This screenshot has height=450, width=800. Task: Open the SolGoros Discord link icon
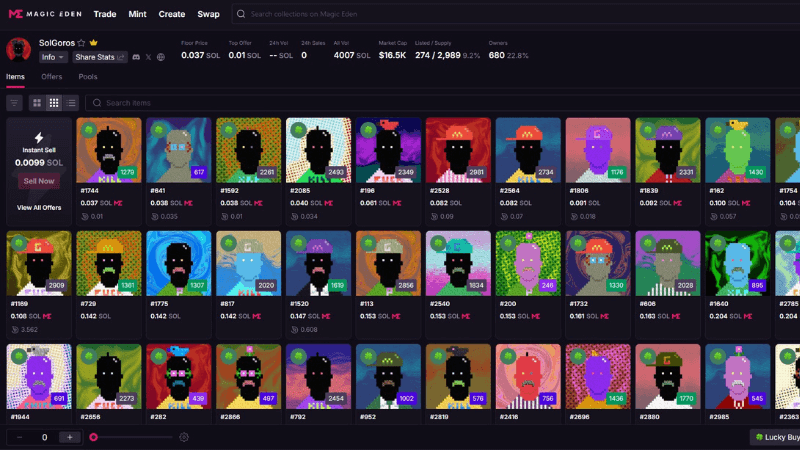[136, 57]
